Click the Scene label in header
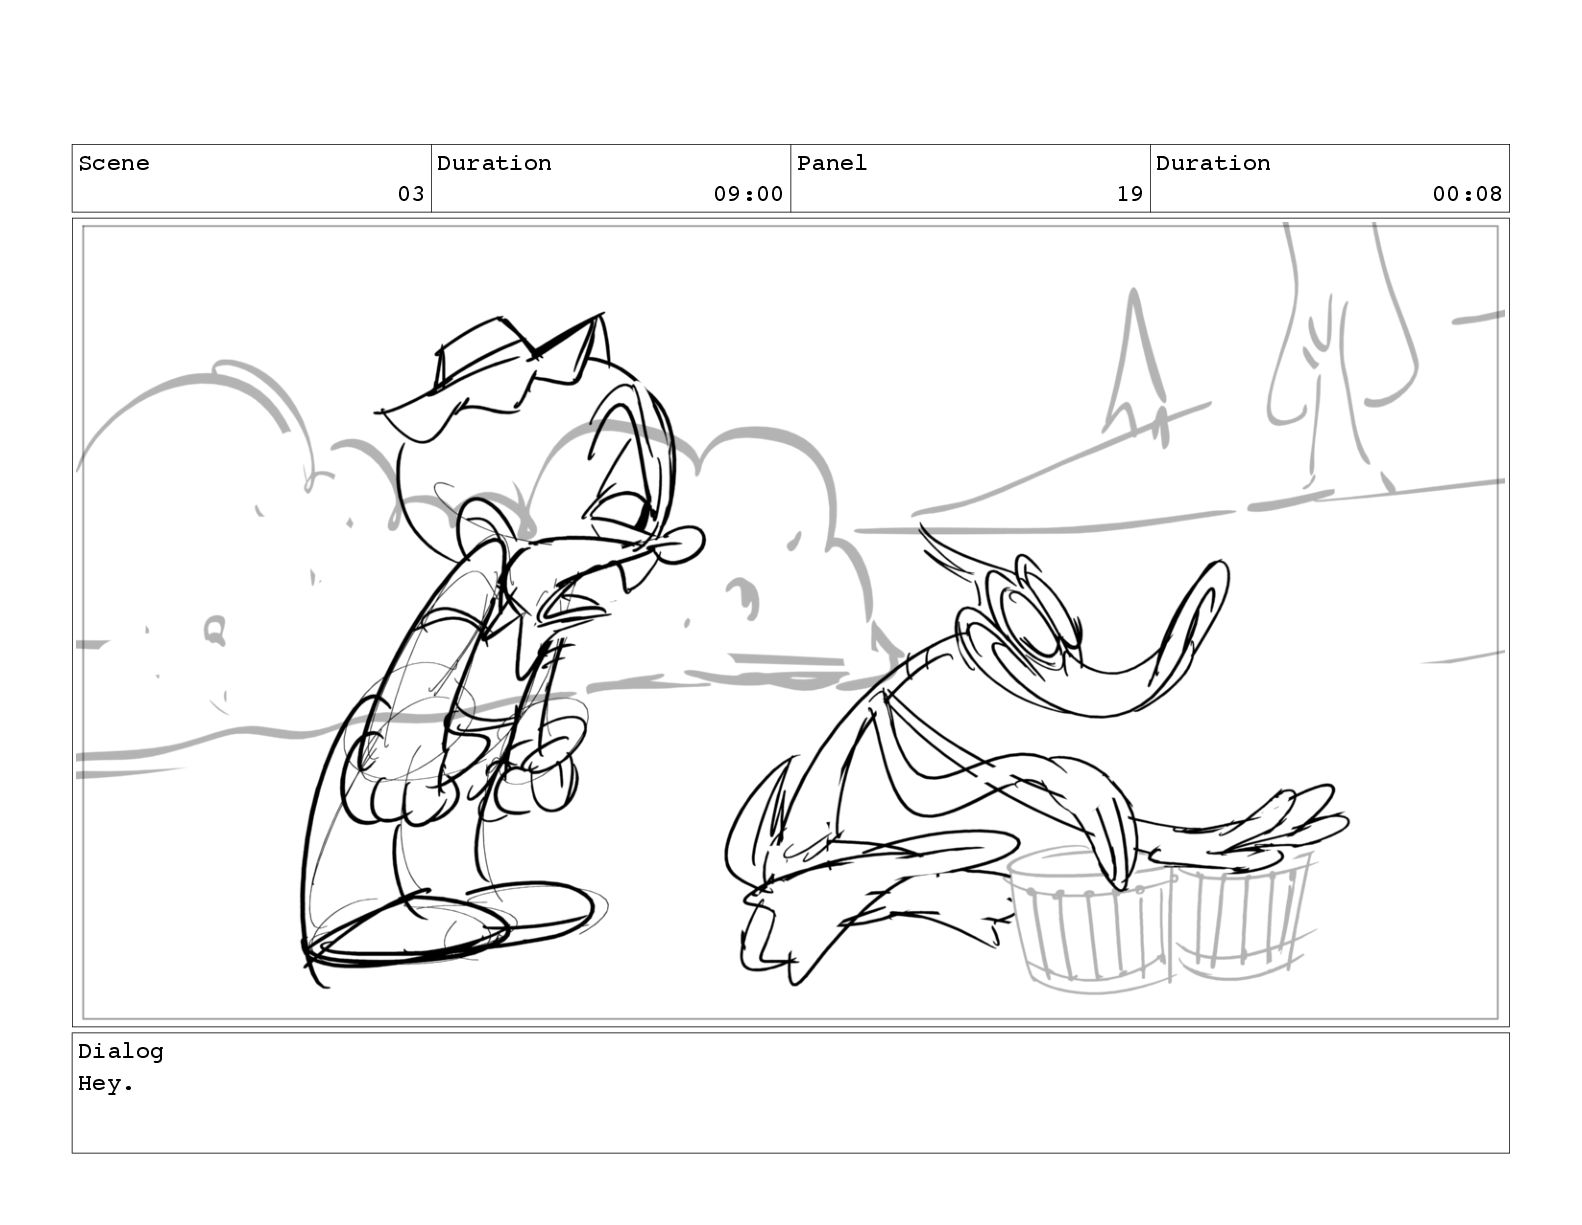The width and height of the screenshot is (1582, 1225). (x=114, y=163)
